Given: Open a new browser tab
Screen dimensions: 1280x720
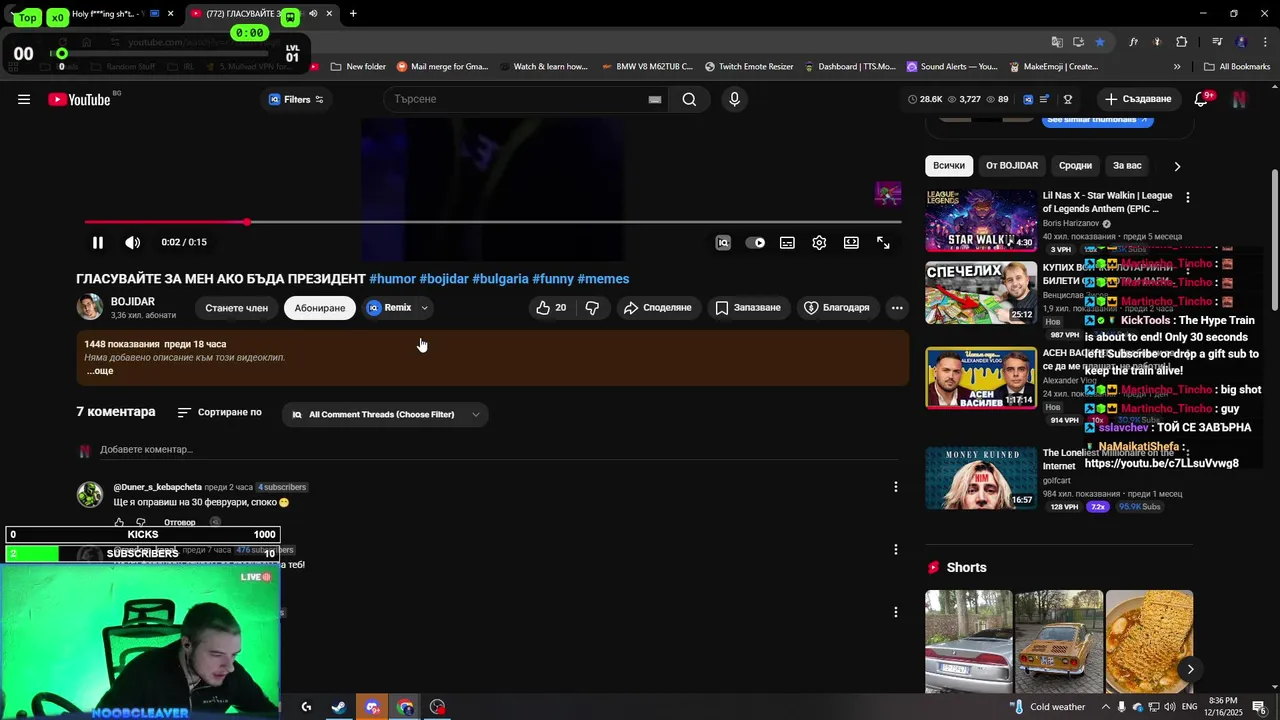Looking at the screenshot, I should click(353, 14).
